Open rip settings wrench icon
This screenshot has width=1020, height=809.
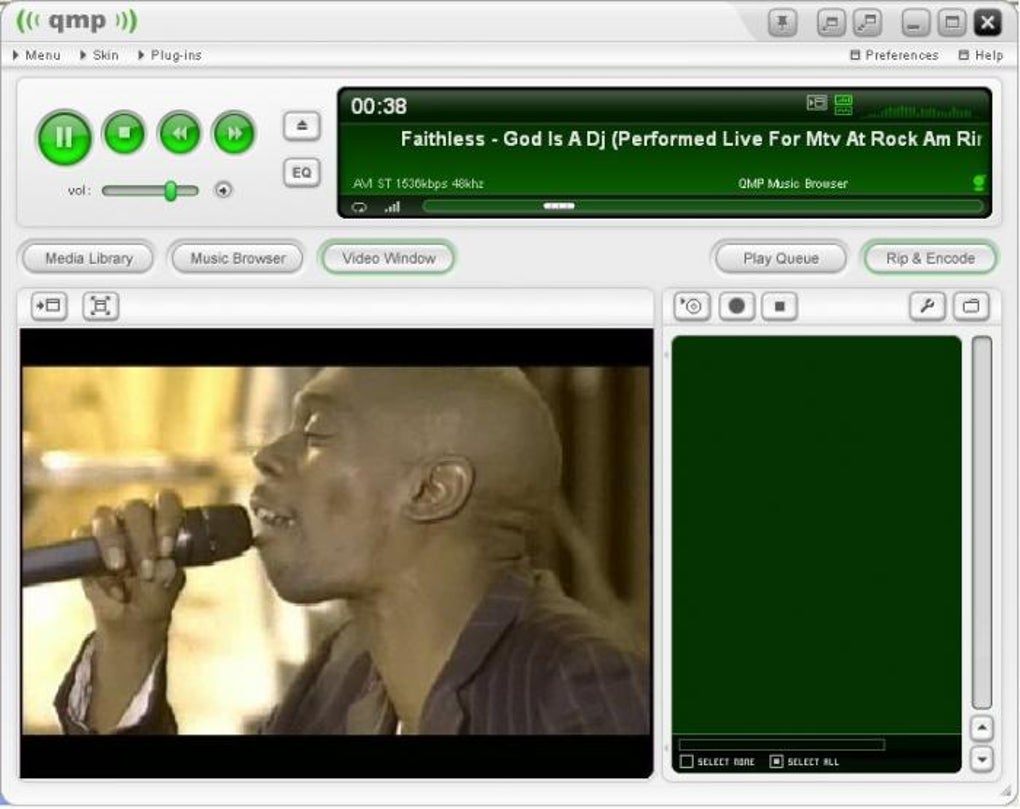click(927, 306)
